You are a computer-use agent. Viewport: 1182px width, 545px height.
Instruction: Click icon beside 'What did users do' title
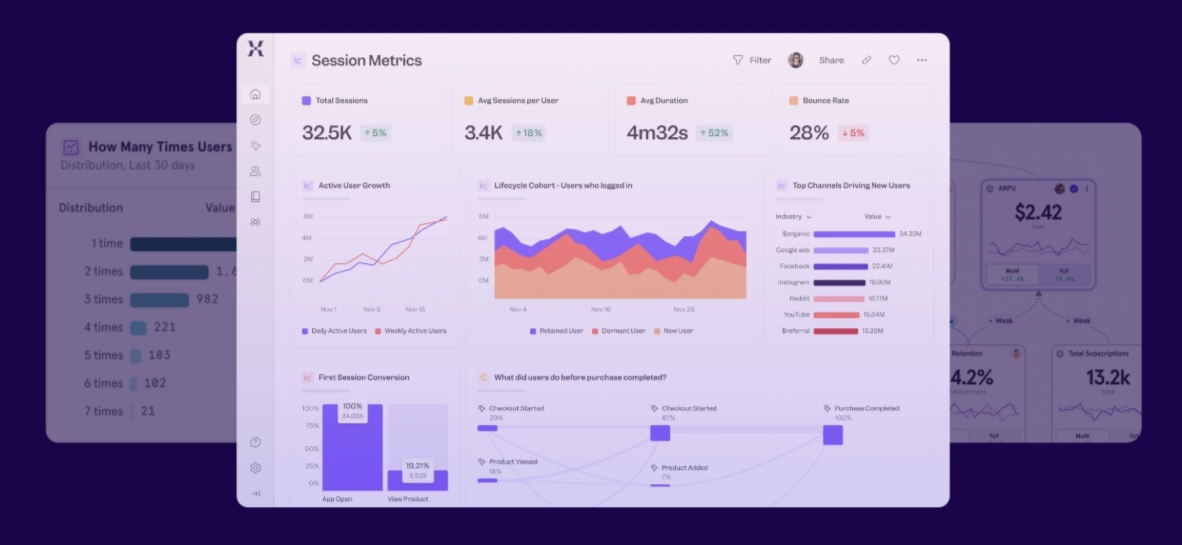pos(483,378)
